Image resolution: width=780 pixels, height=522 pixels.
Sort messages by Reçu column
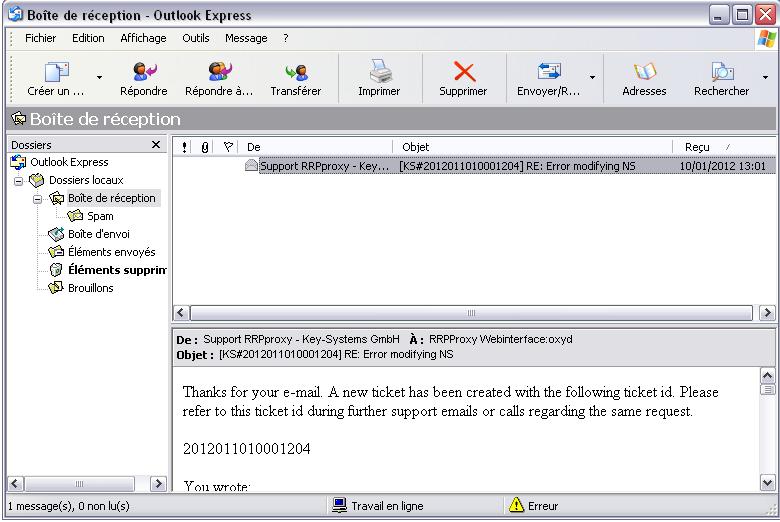[724, 147]
